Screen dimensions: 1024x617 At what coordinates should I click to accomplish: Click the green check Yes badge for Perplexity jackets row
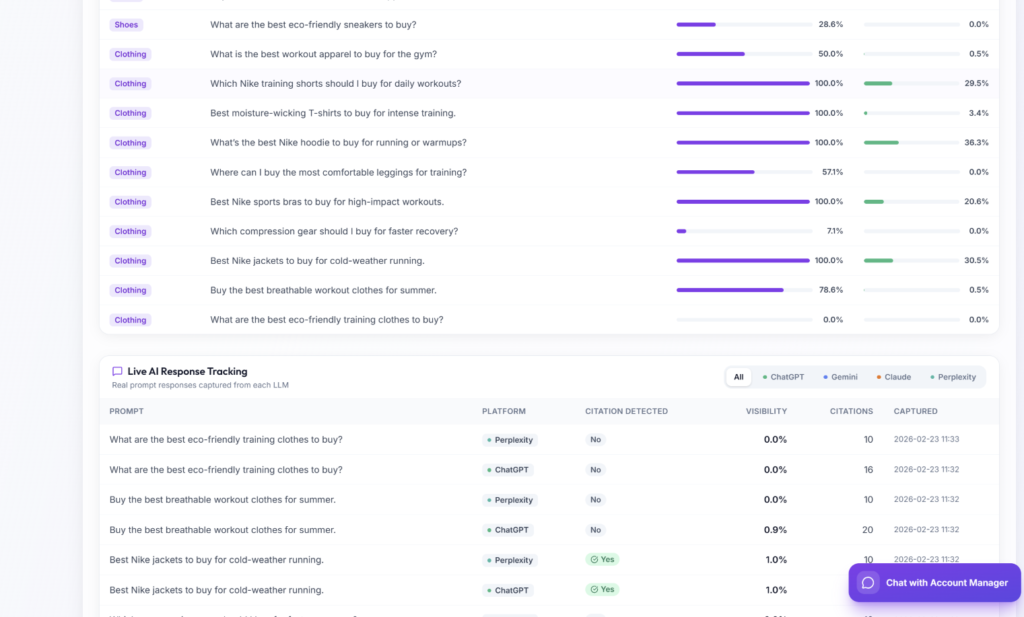602,560
